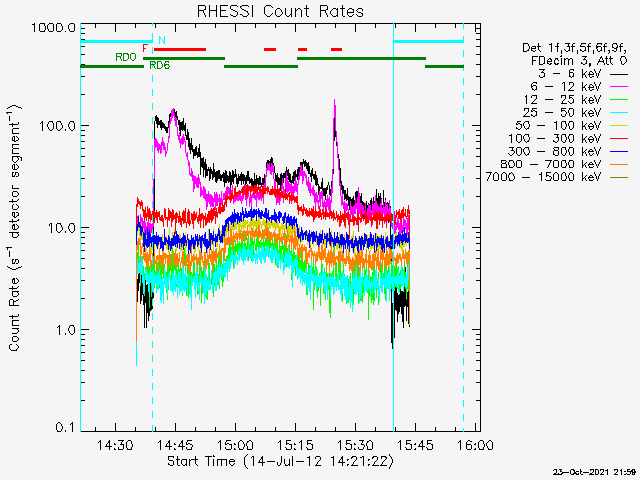Click the green 'RD6' label
The height and width of the screenshot is (480, 640).
pos(160,65)
